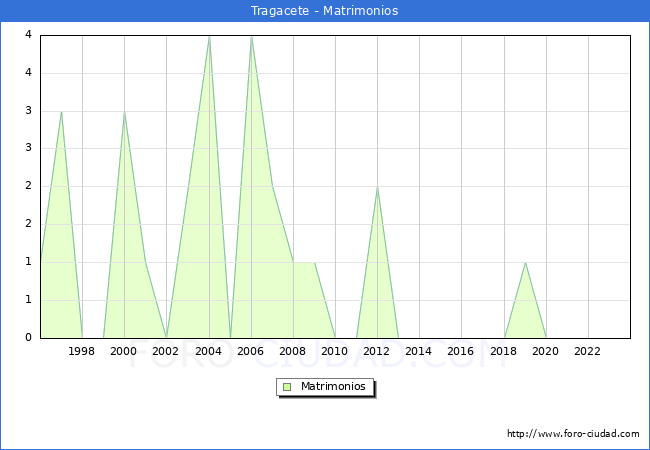
Task: Click the 2004 x-axis label
Action: click(209, 351)
